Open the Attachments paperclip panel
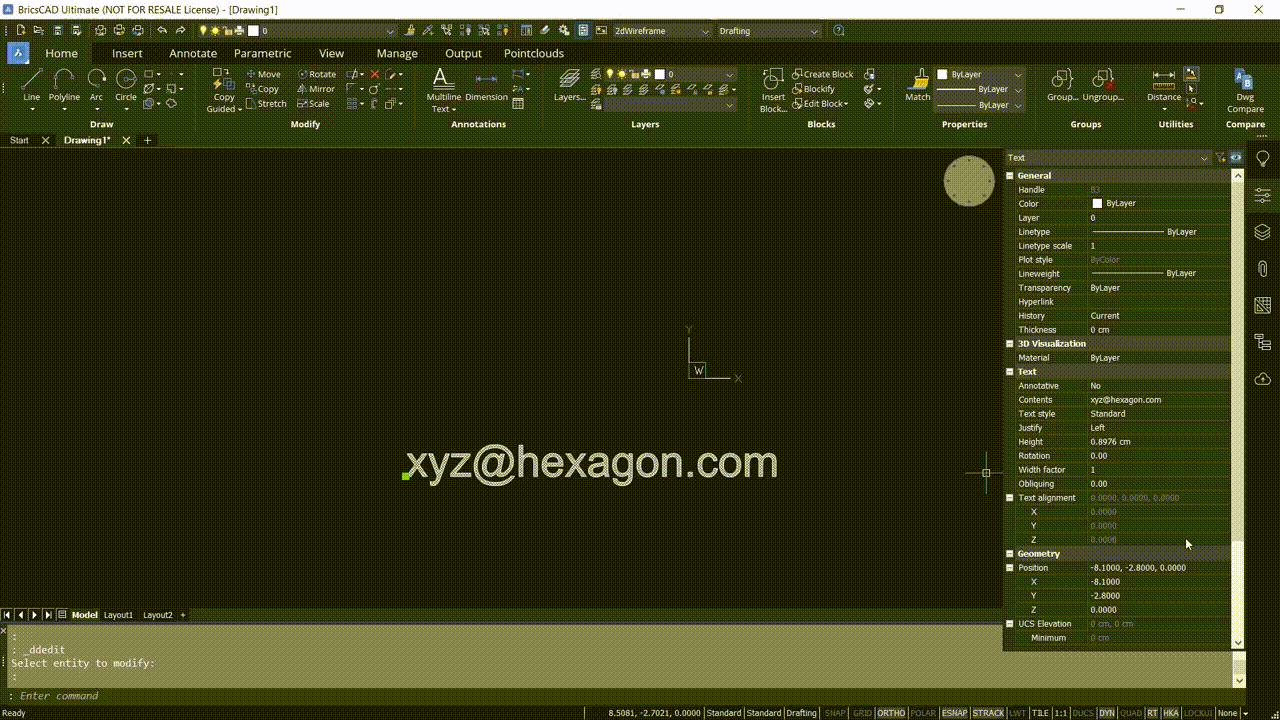Image resolution: width=1280 pixels, height=720 pixels. pos(1263,269)
